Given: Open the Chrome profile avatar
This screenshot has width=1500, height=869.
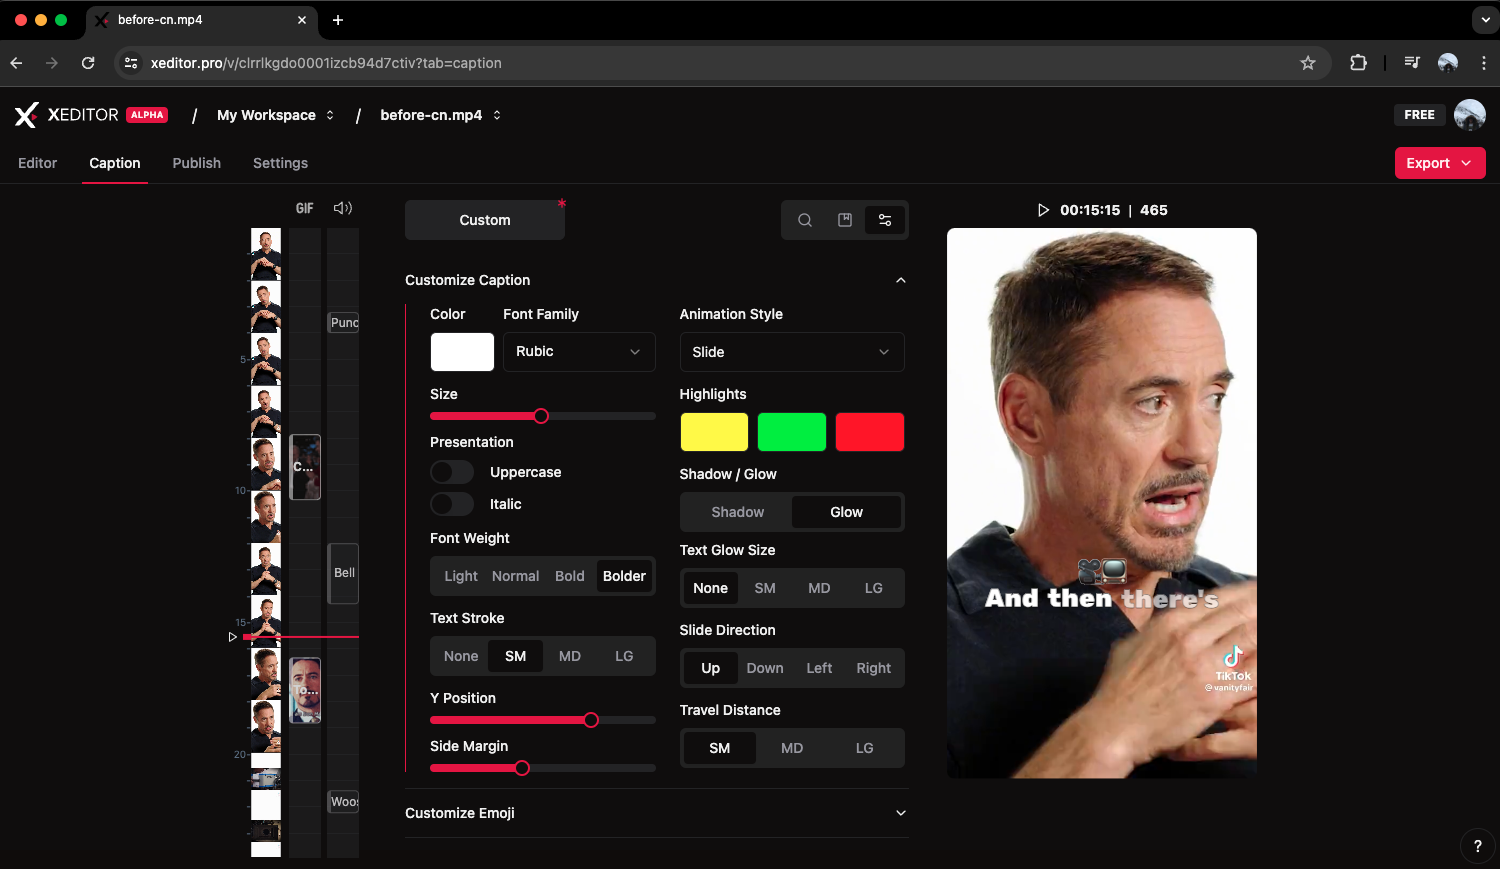Looking at the screenshot, I should pos(1447,63).
